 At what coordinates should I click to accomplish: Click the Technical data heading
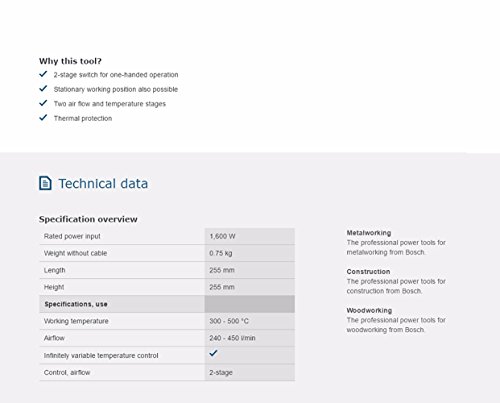coord(103,184)
